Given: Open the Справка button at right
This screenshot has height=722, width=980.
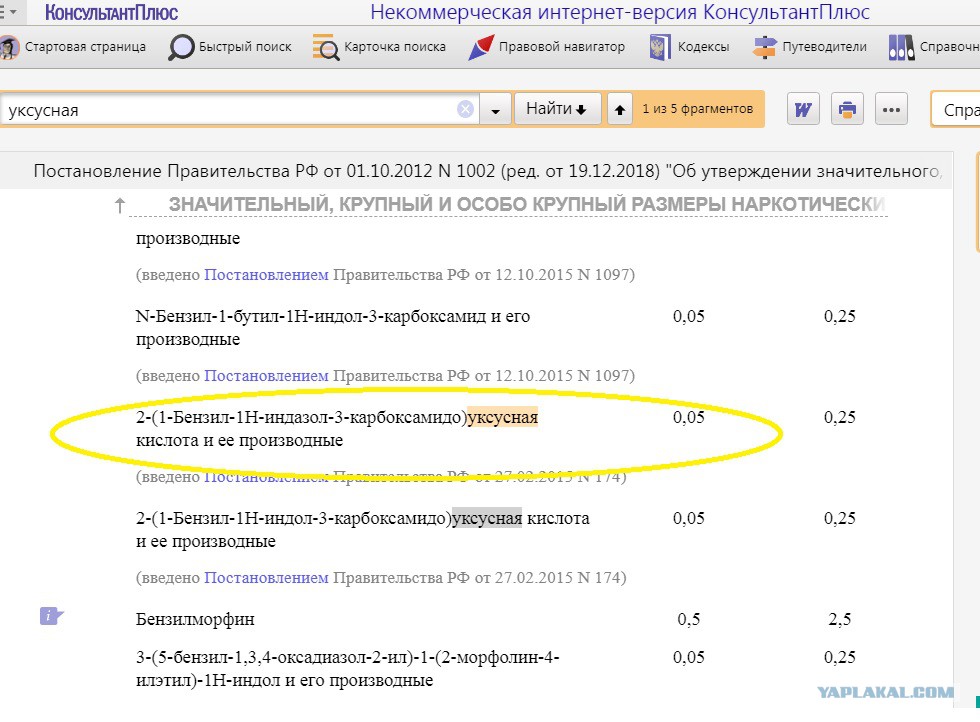Looking at the screenshot, I should [955, 109].
